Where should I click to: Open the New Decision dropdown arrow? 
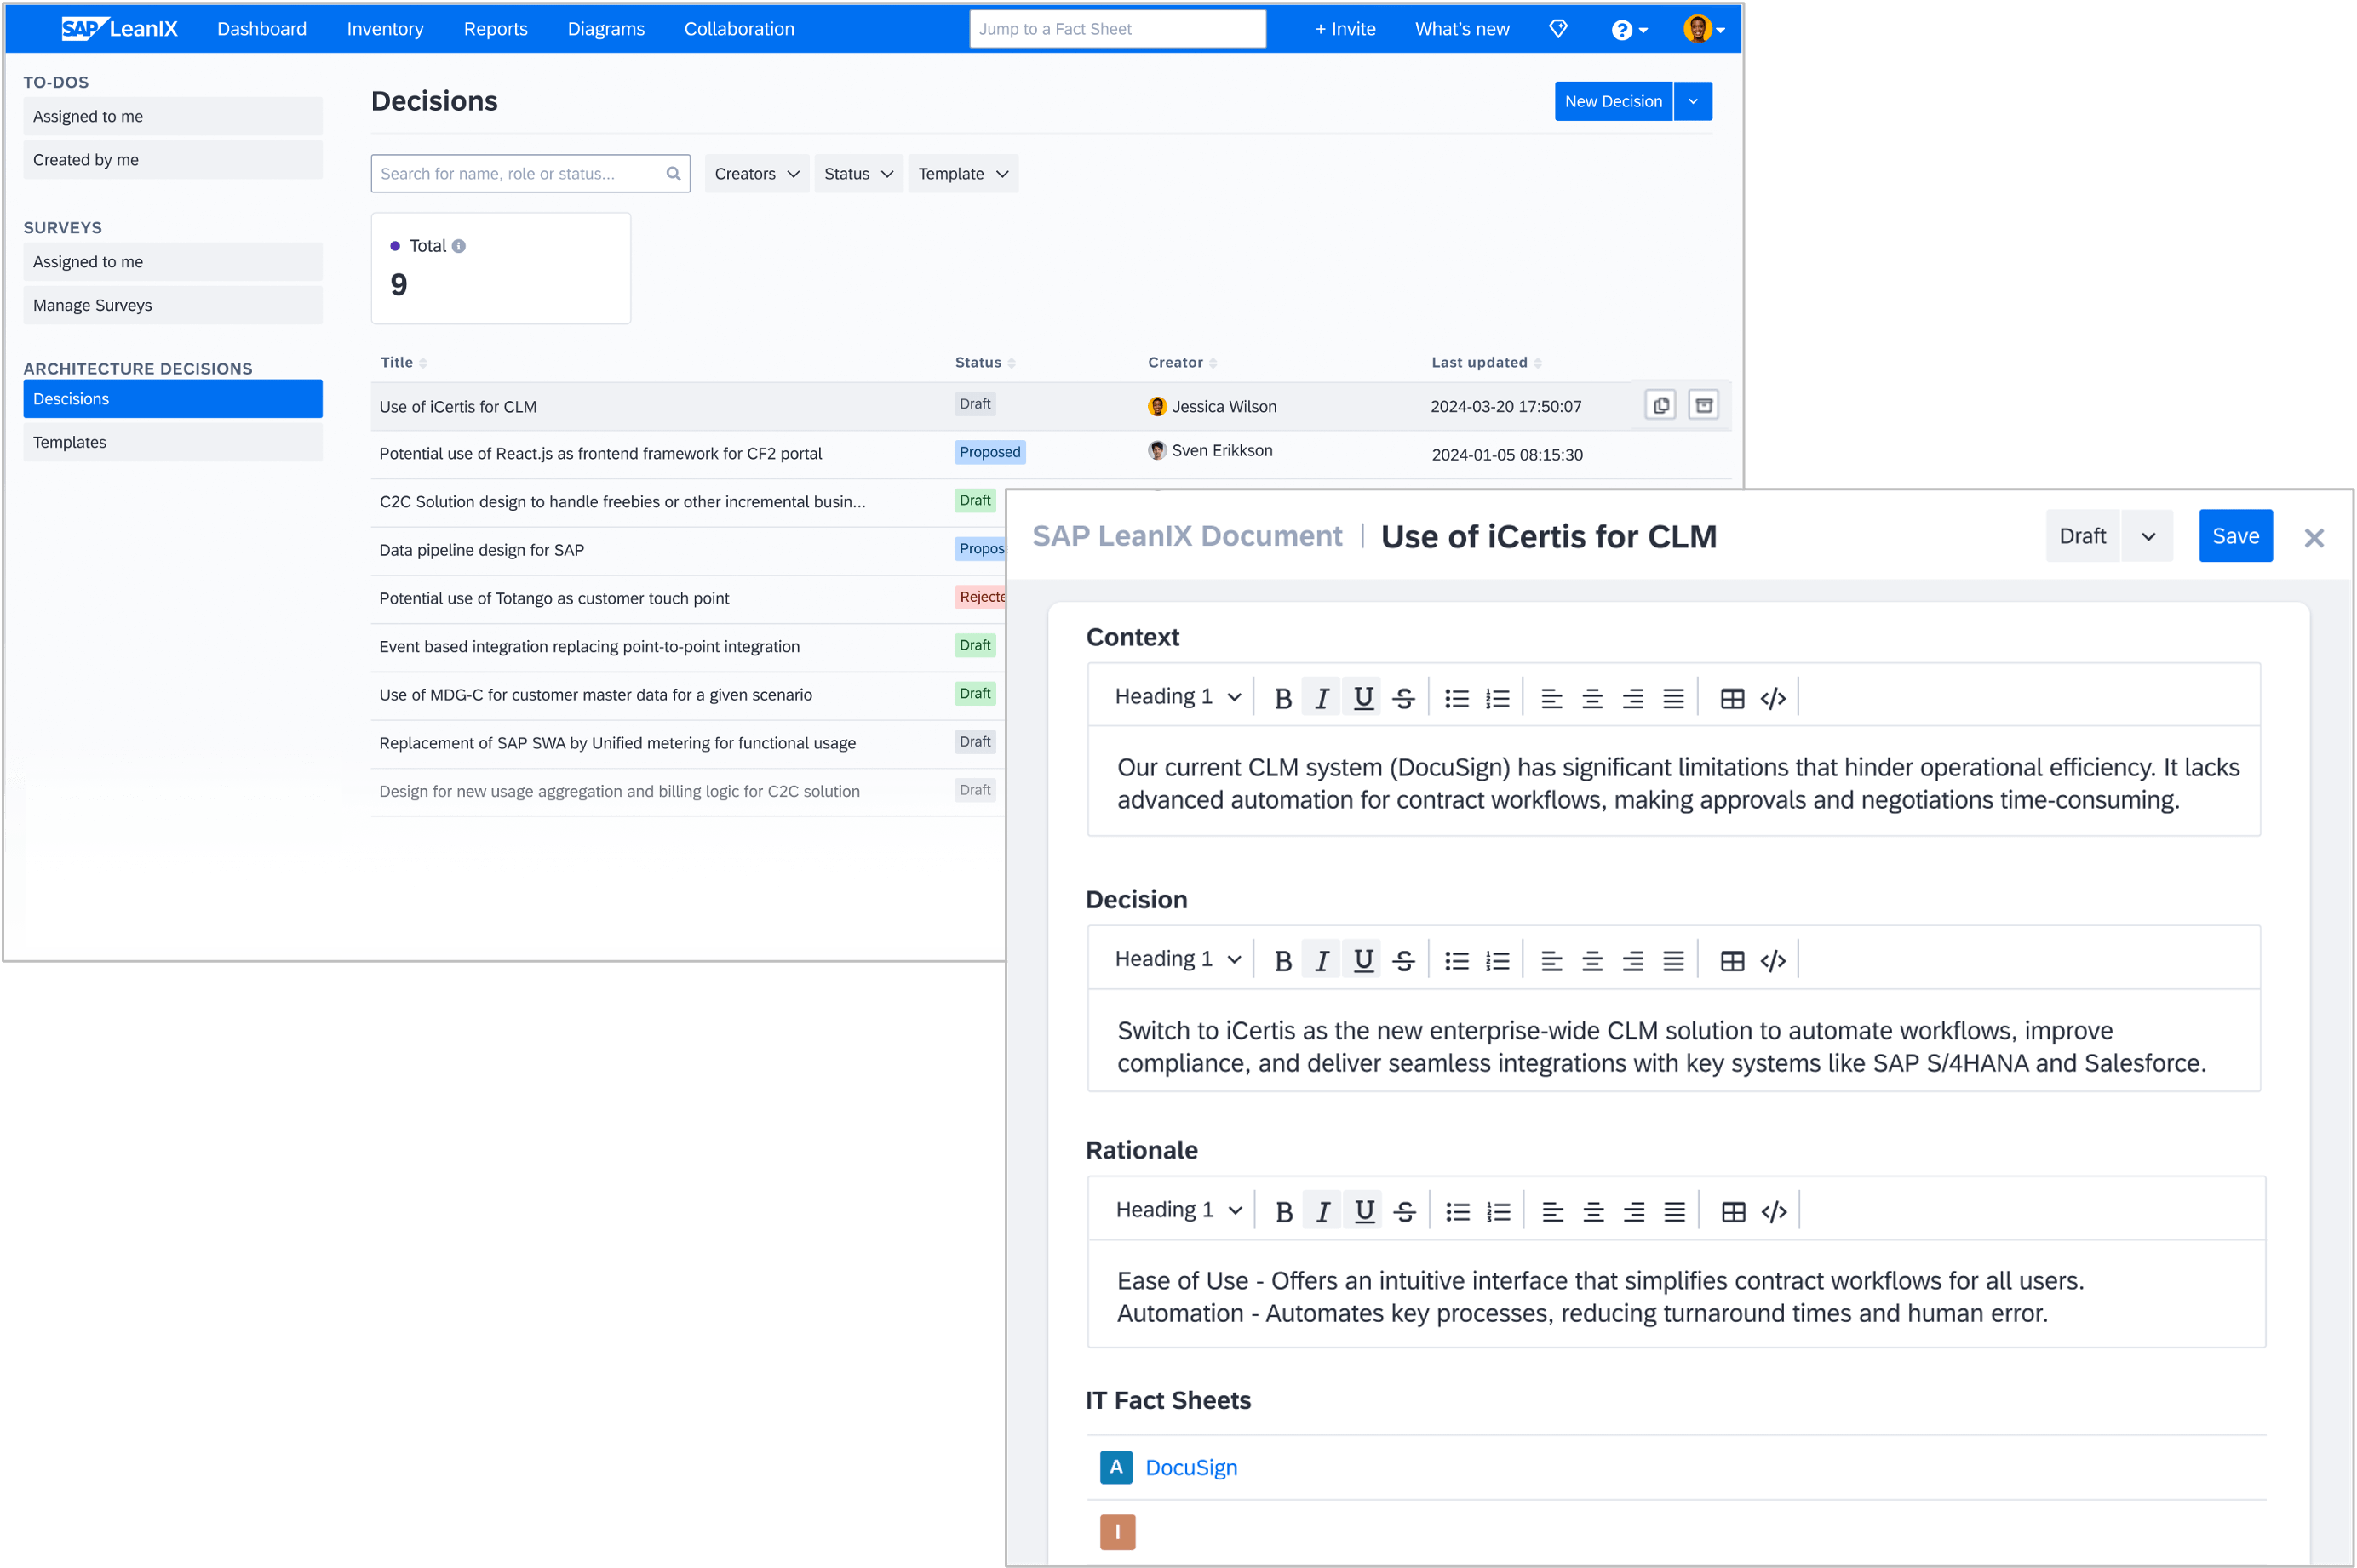[x=1692, y=101]
